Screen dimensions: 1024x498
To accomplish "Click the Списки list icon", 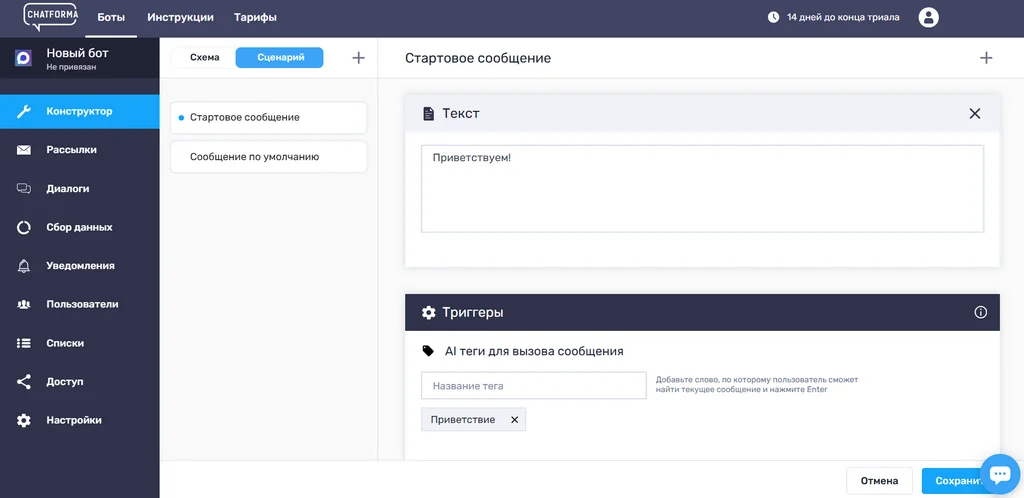I will (x=24, y=343).
